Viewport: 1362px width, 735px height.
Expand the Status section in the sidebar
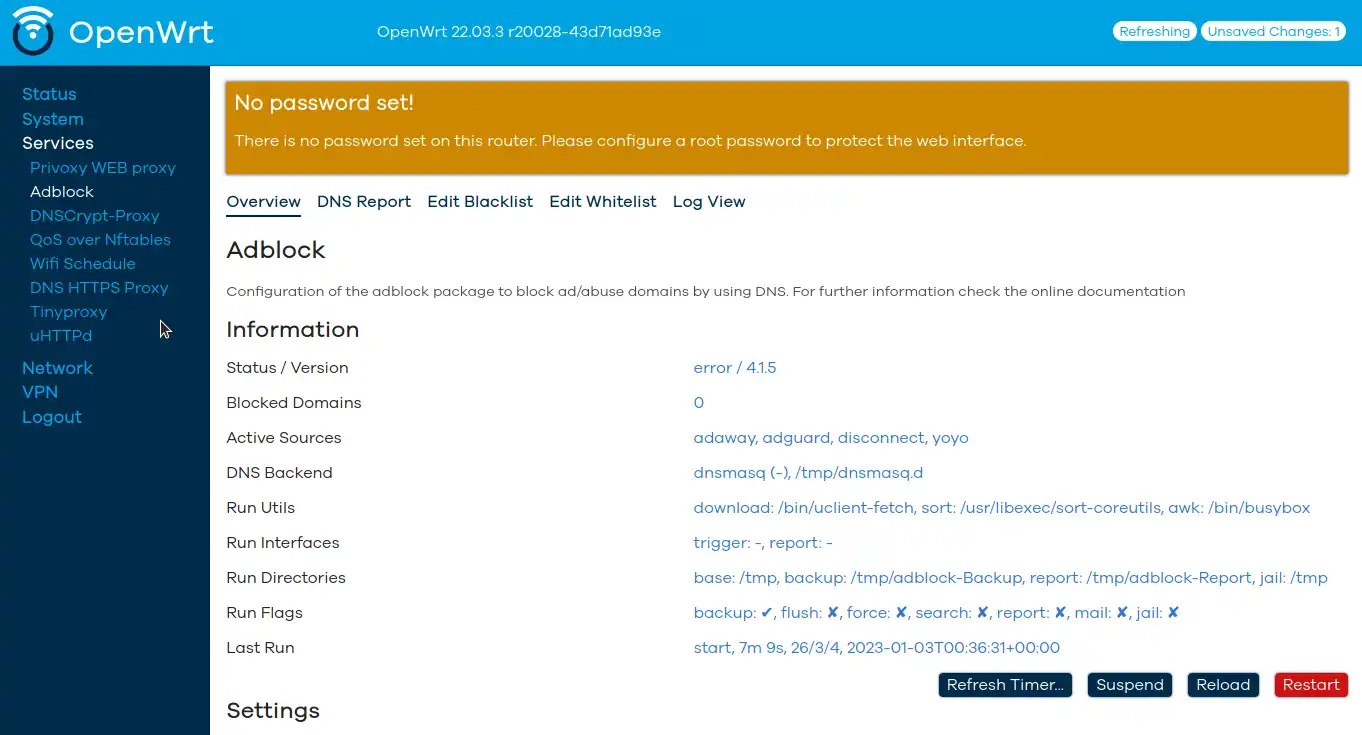click(x=49, y=94)
